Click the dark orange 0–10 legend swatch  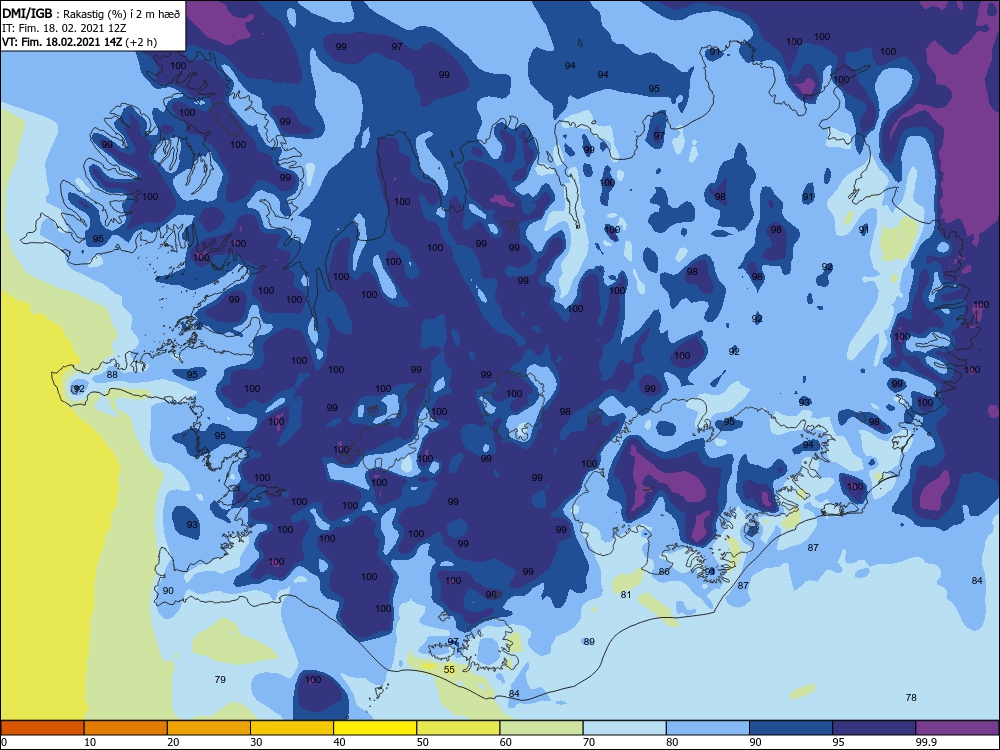click(x=43, y=728)
